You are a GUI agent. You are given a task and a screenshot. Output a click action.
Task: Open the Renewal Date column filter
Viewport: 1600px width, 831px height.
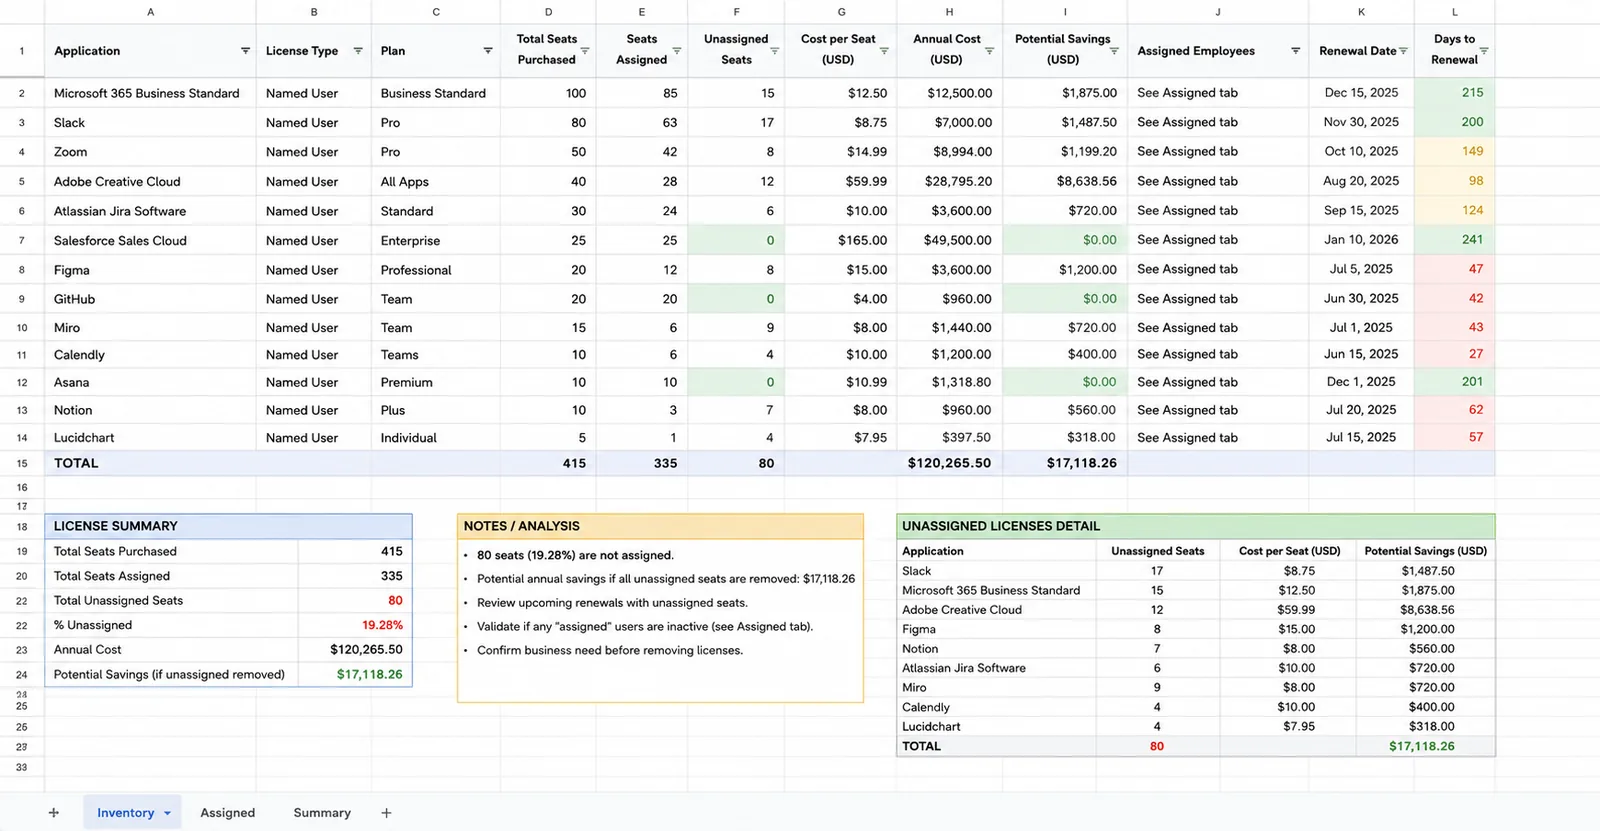(x=1403, y=51)
